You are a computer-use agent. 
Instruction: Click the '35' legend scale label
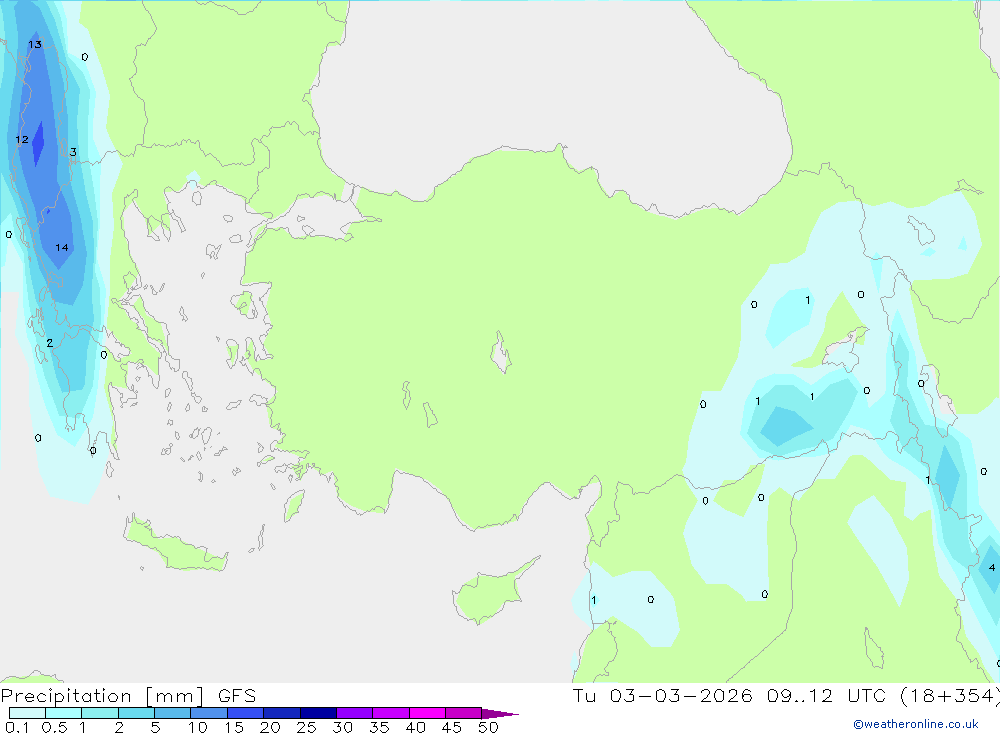379,727
